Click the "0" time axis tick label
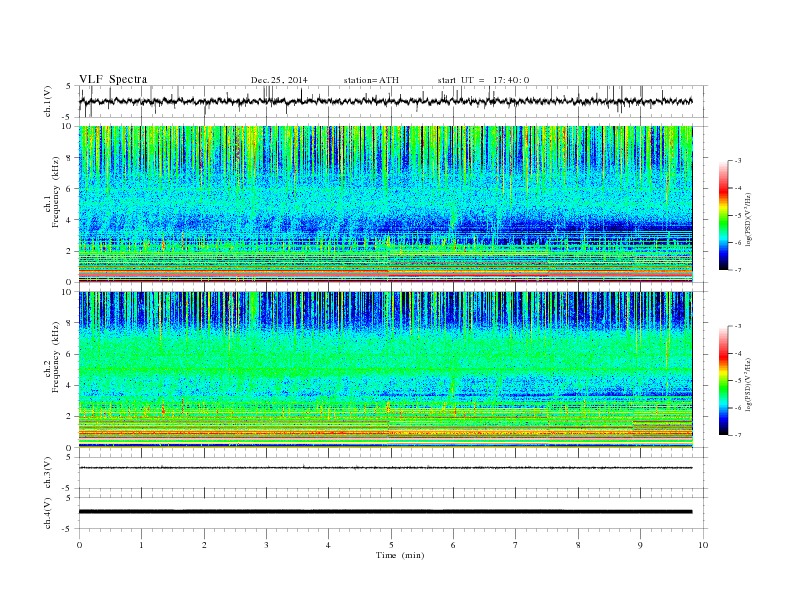792x612 pixels. [x=79, y=545]
